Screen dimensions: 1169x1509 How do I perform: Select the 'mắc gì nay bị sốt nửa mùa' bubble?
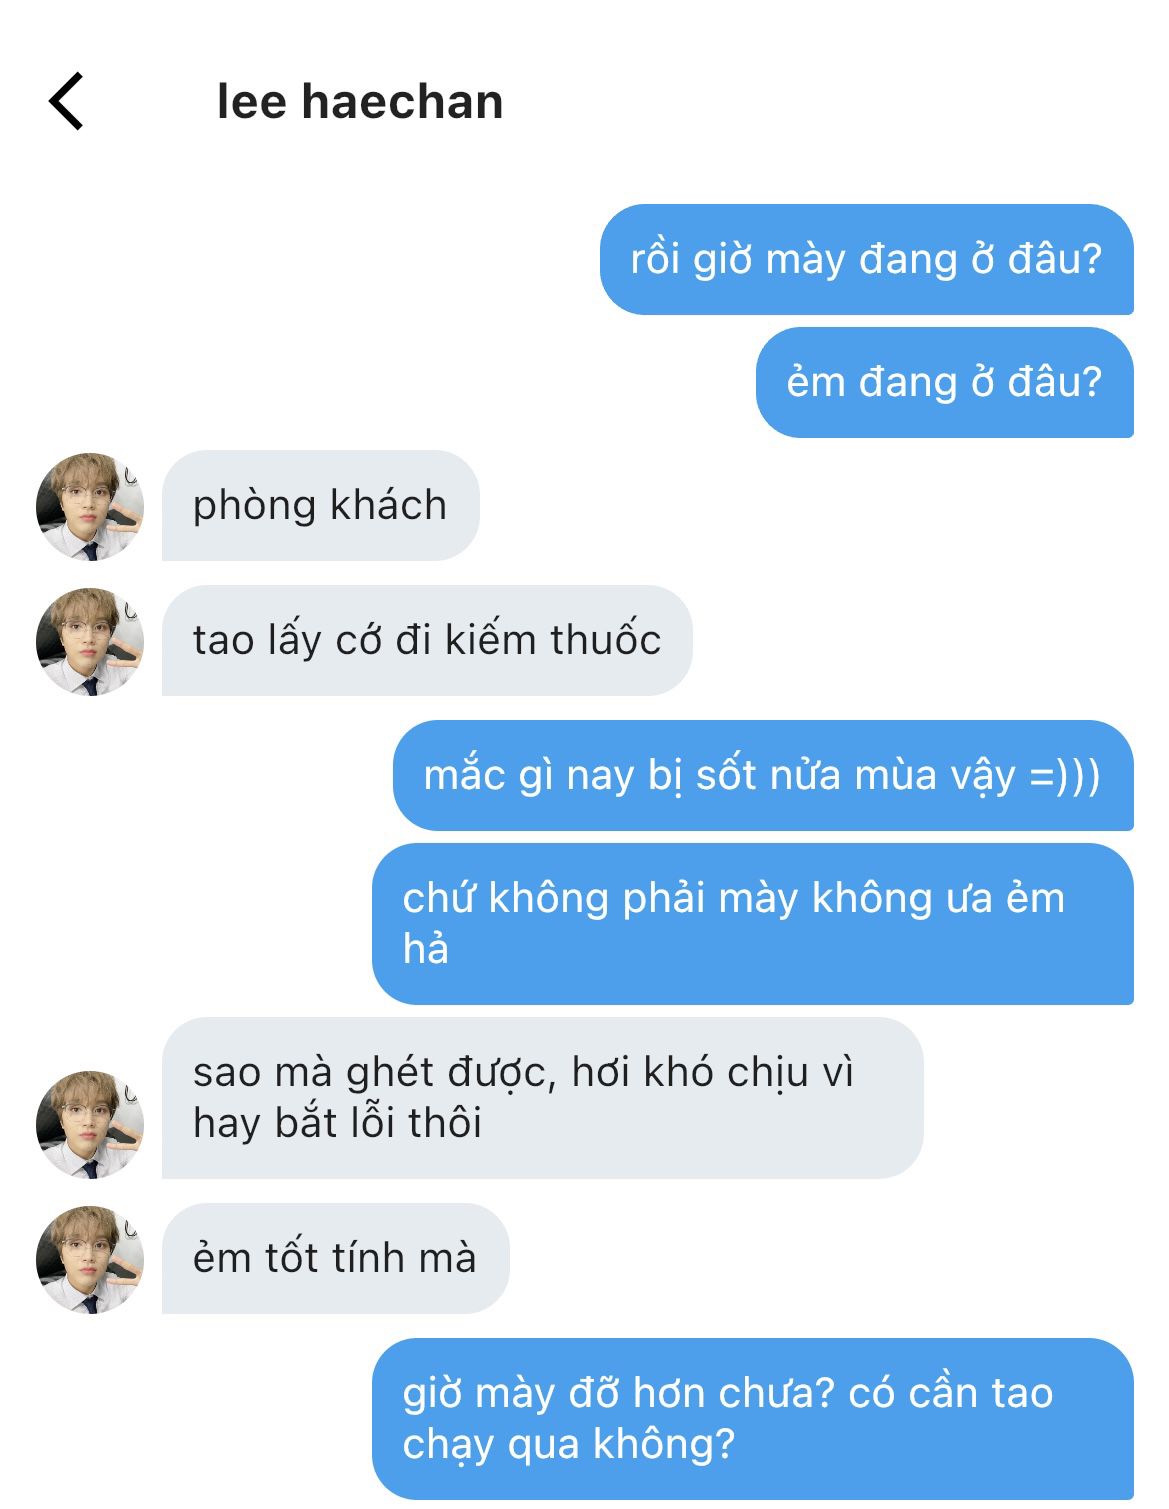(763, 775)
